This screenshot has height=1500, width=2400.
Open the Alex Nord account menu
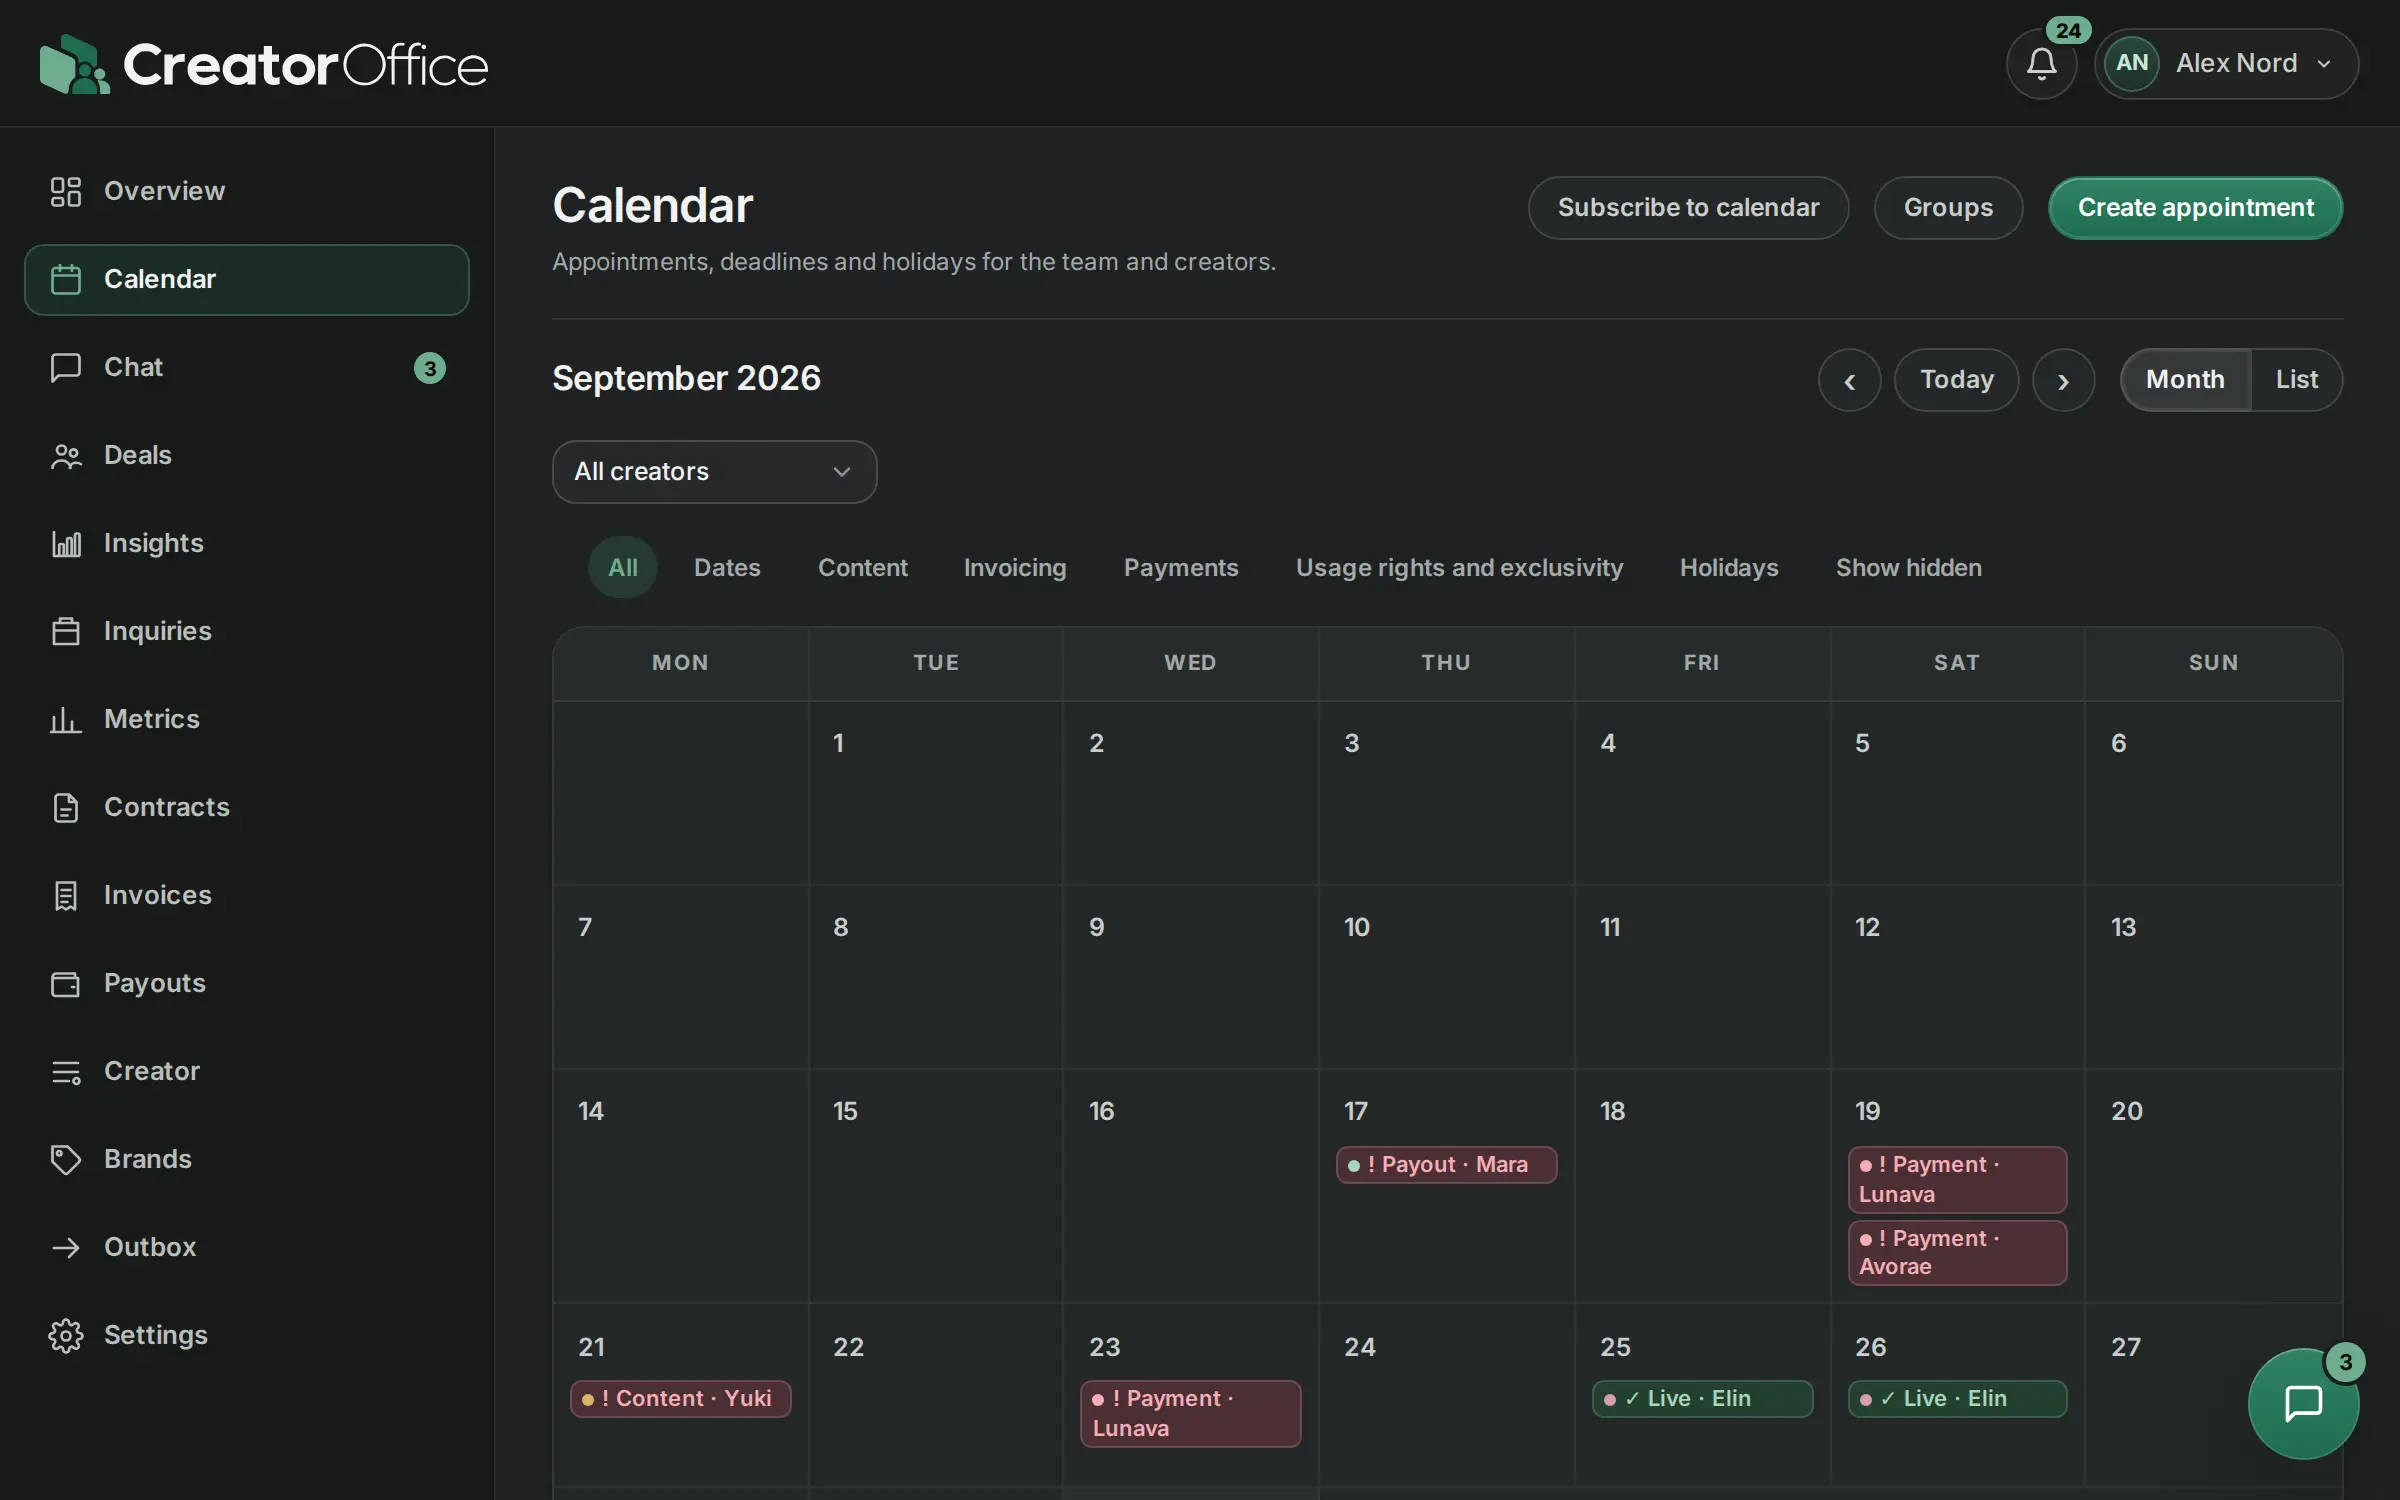2226,64
